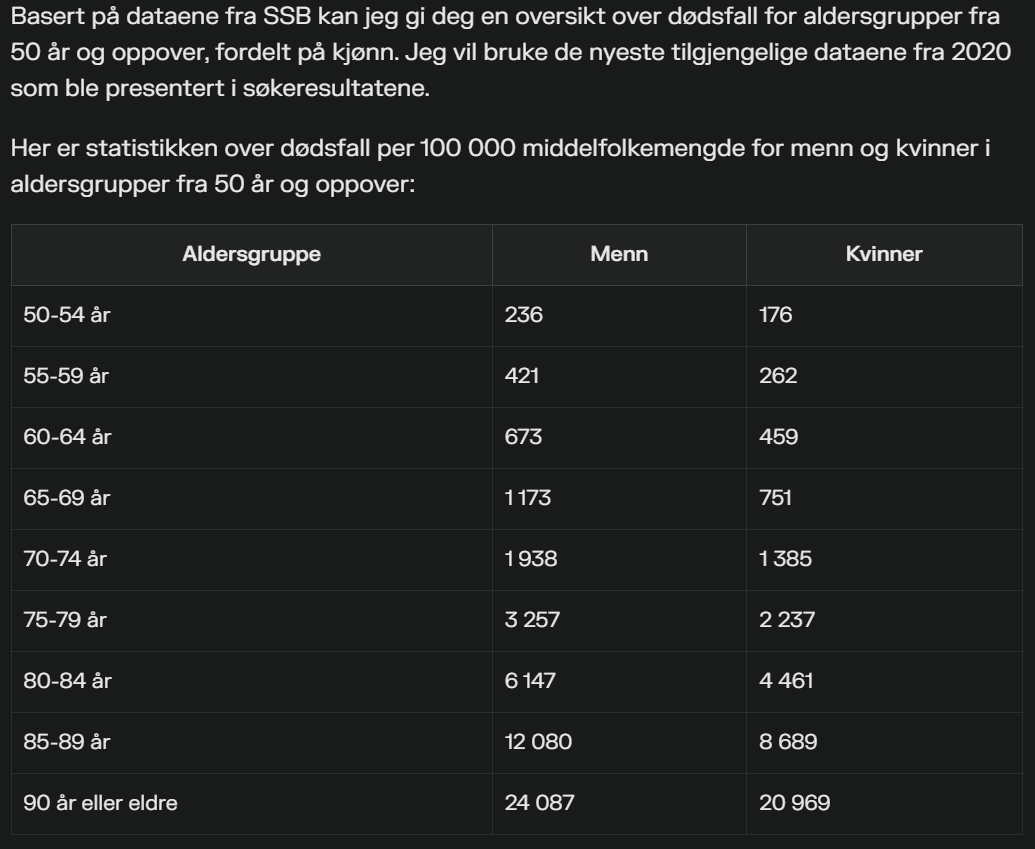
Task: Click the Kvinner value 20 969
Action: tap(795, 803)
